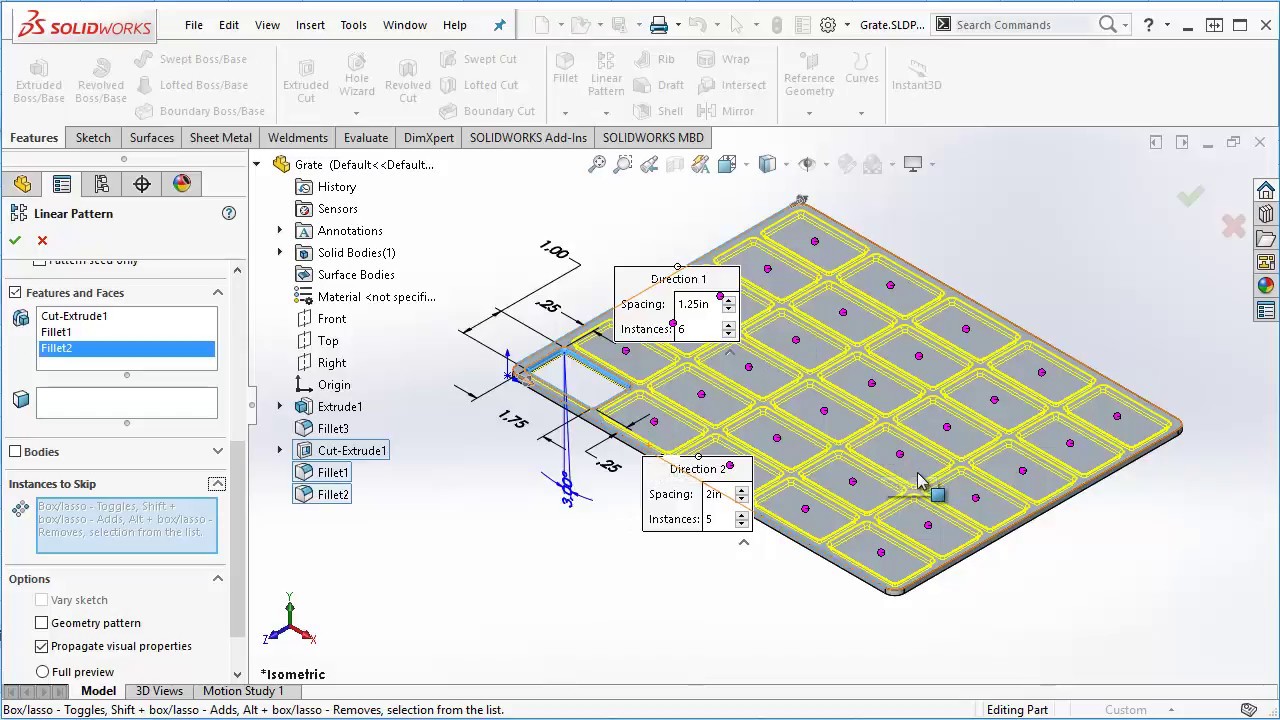Select Fillet1 in Features and Faces list
Image resolution: width=1280 pixels, height=720 pixels.
click(x=56, y=332)
